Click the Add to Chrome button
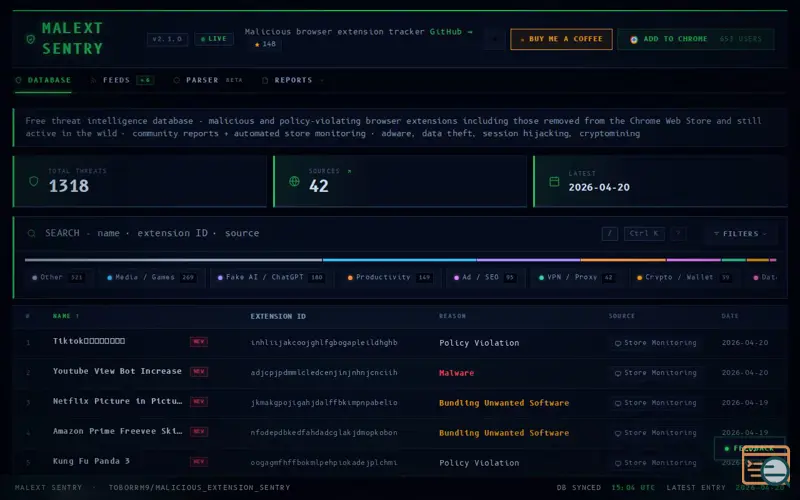 click(x=696, y=39)
